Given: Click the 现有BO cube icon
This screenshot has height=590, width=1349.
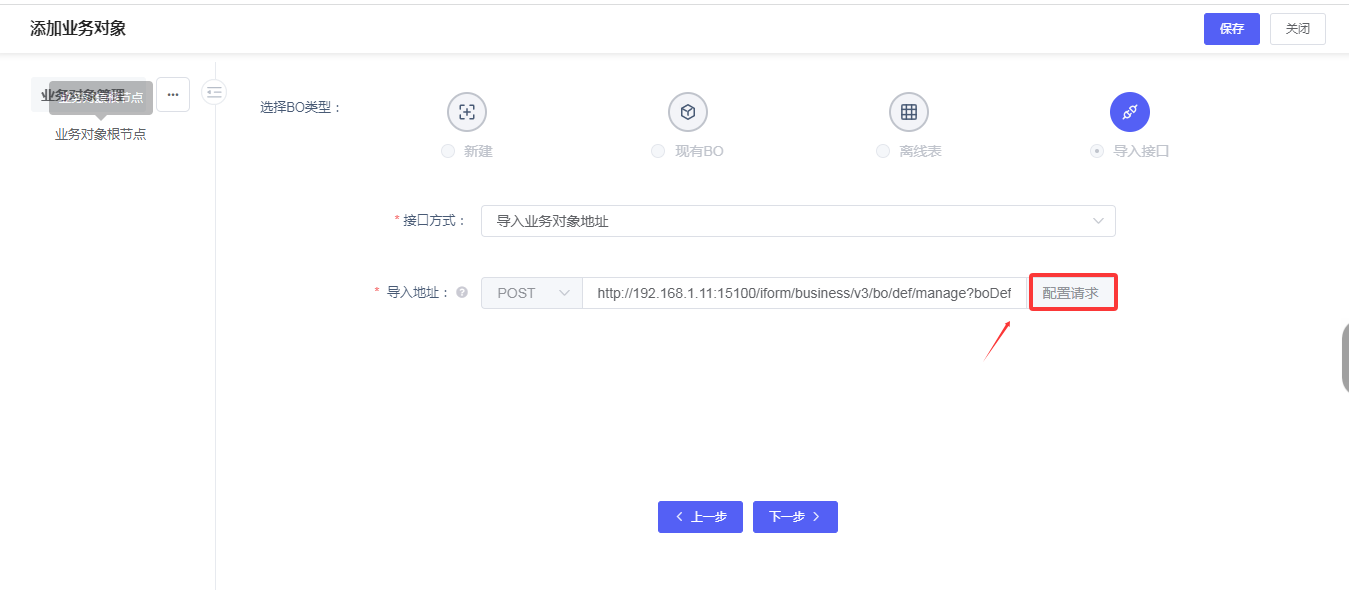Looking at the screenshot, I should point(688,112).
